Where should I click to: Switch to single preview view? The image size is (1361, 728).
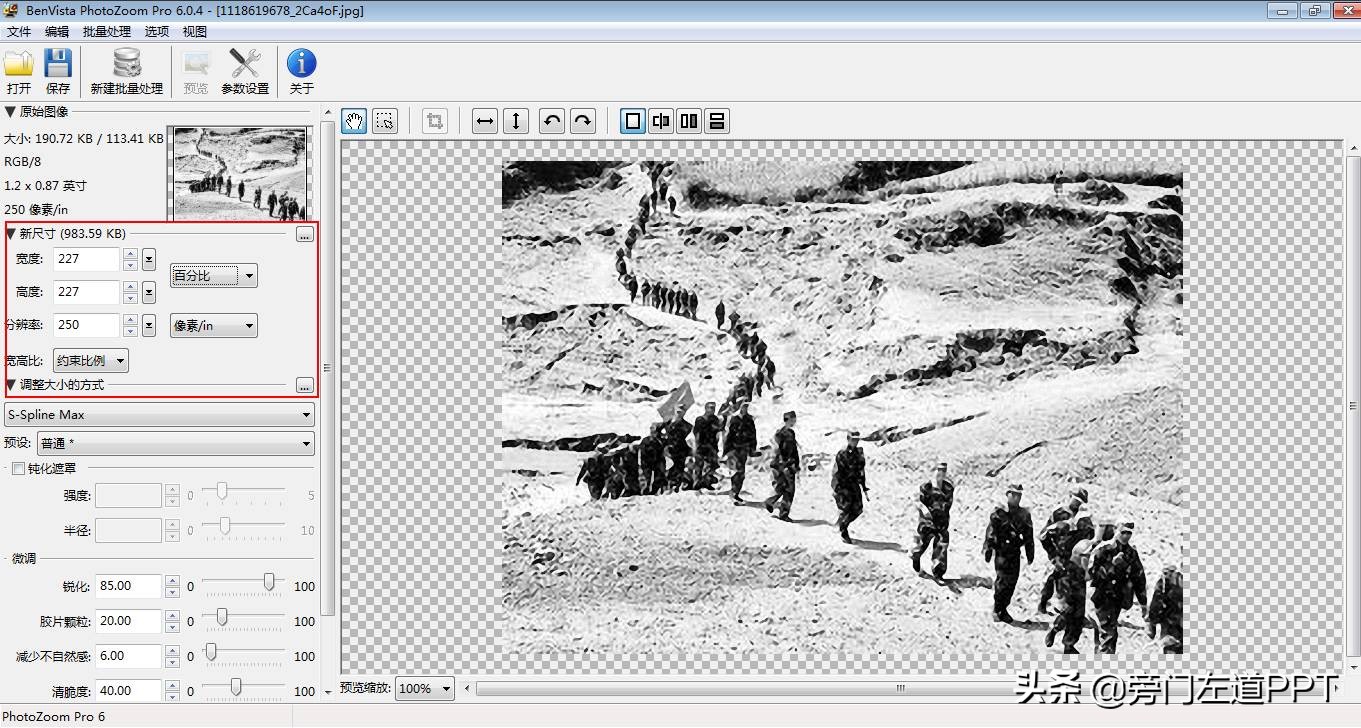(633, 121)
